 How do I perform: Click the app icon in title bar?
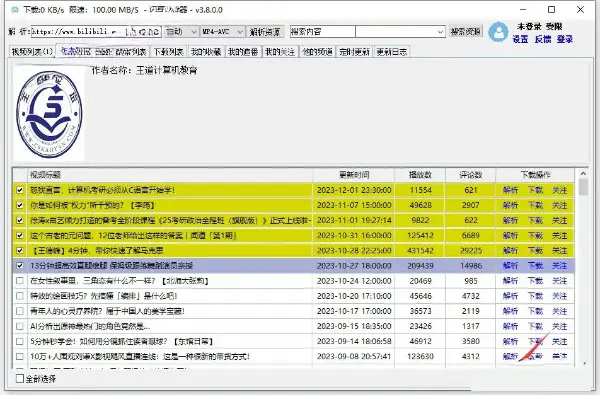coord(15,10)
